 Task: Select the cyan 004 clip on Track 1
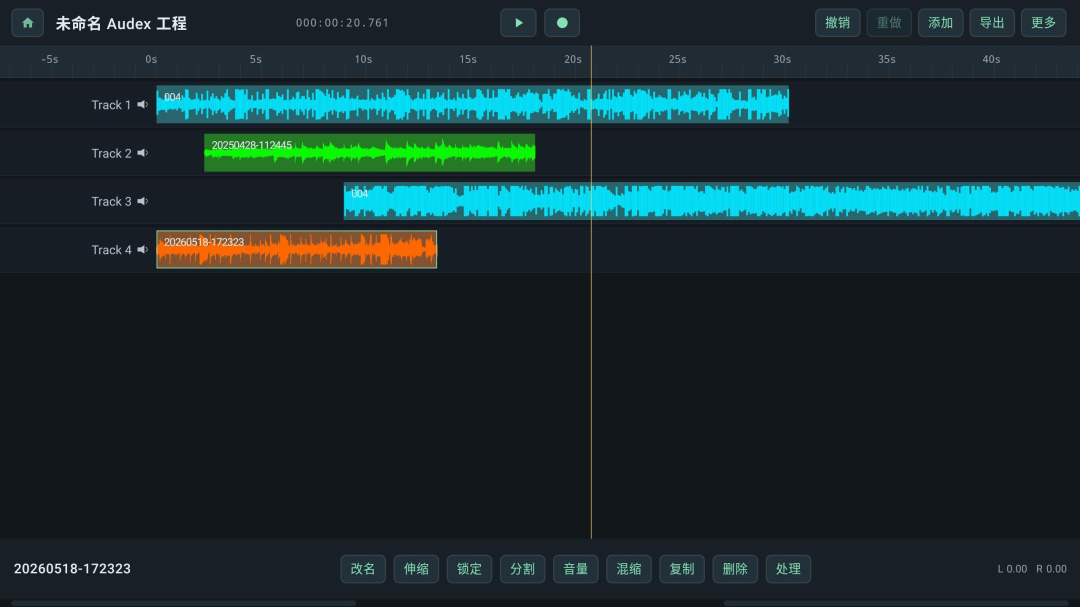coord(472,105)
